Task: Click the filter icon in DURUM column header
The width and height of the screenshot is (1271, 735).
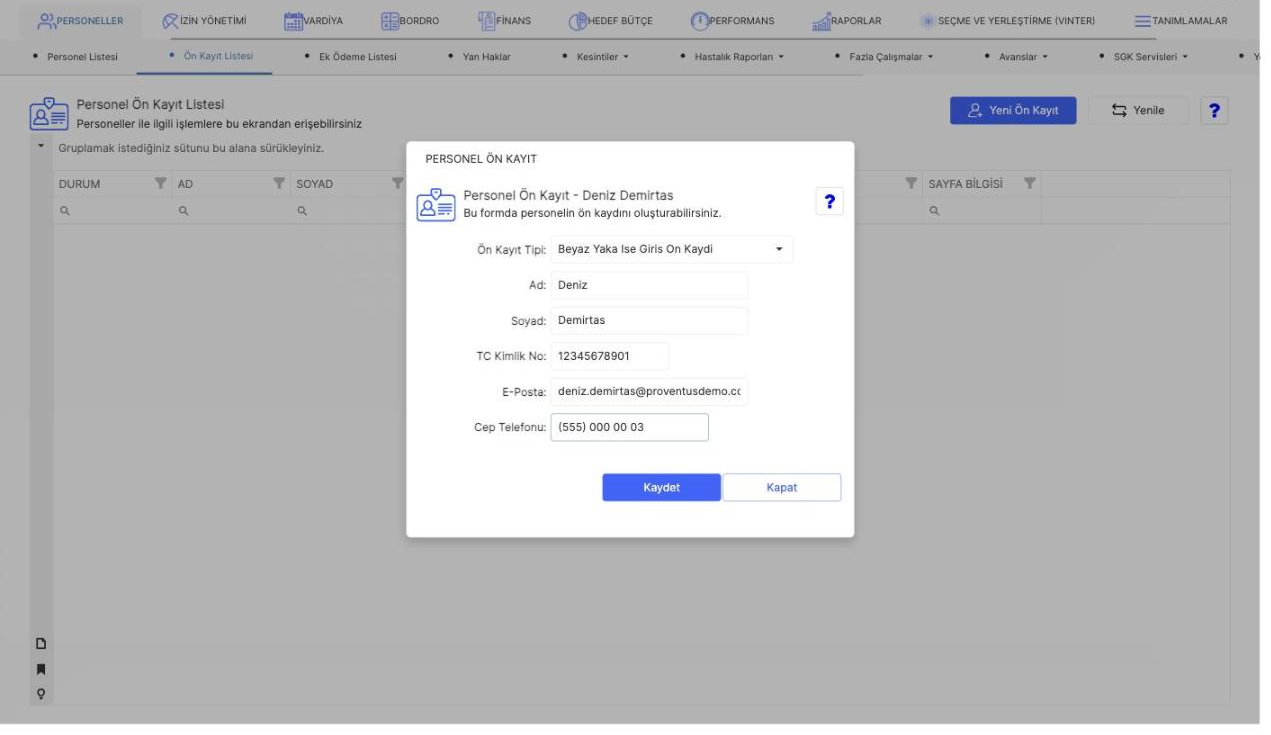Action: coord(158,184)
